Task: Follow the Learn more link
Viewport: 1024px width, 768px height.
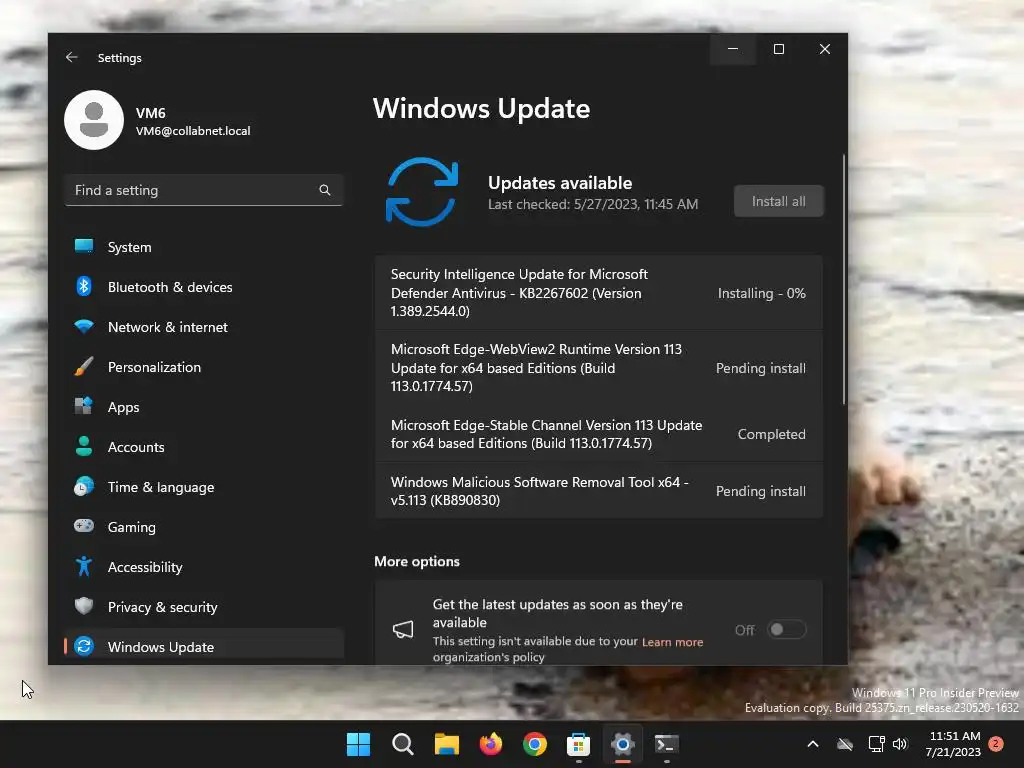Action: pyautogui.click(x=672, y=642)
